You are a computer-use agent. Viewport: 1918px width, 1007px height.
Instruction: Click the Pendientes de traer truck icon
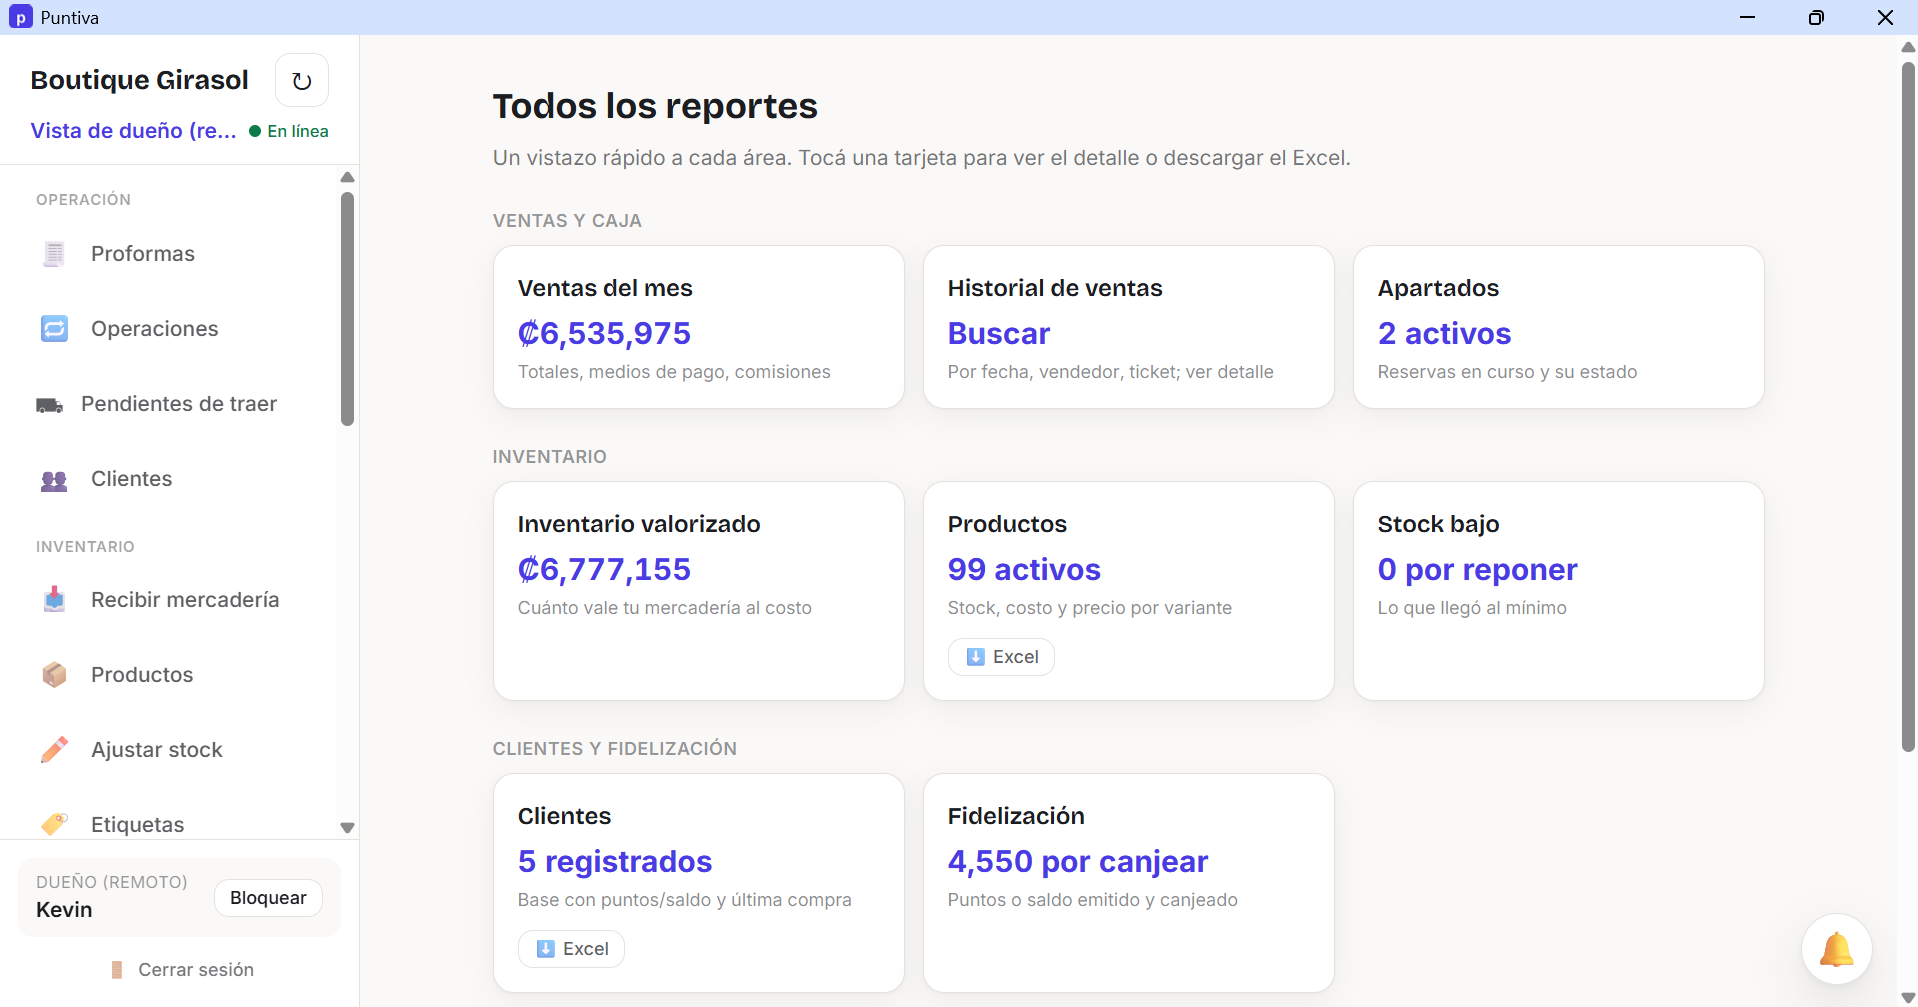[49, 405]
